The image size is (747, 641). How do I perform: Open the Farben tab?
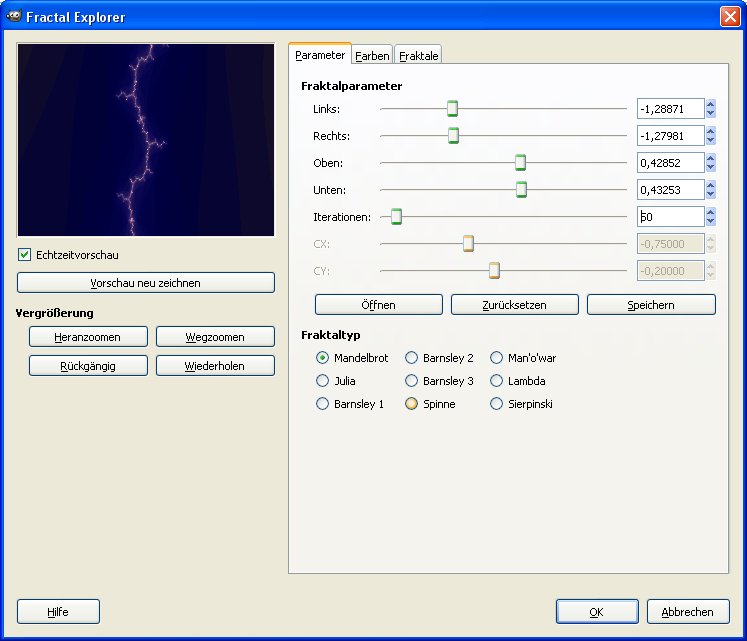(x=372, y=56)
